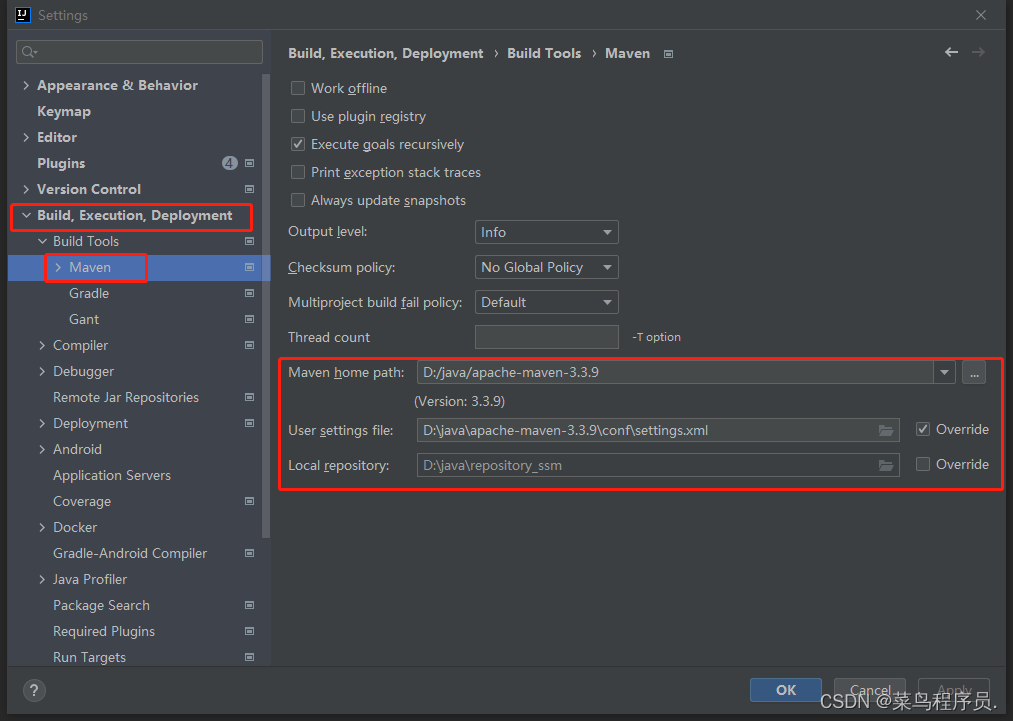The height and width of the screenshot is (721, 1013).
Task: Go forward using the right arrow
Action: 978,52
